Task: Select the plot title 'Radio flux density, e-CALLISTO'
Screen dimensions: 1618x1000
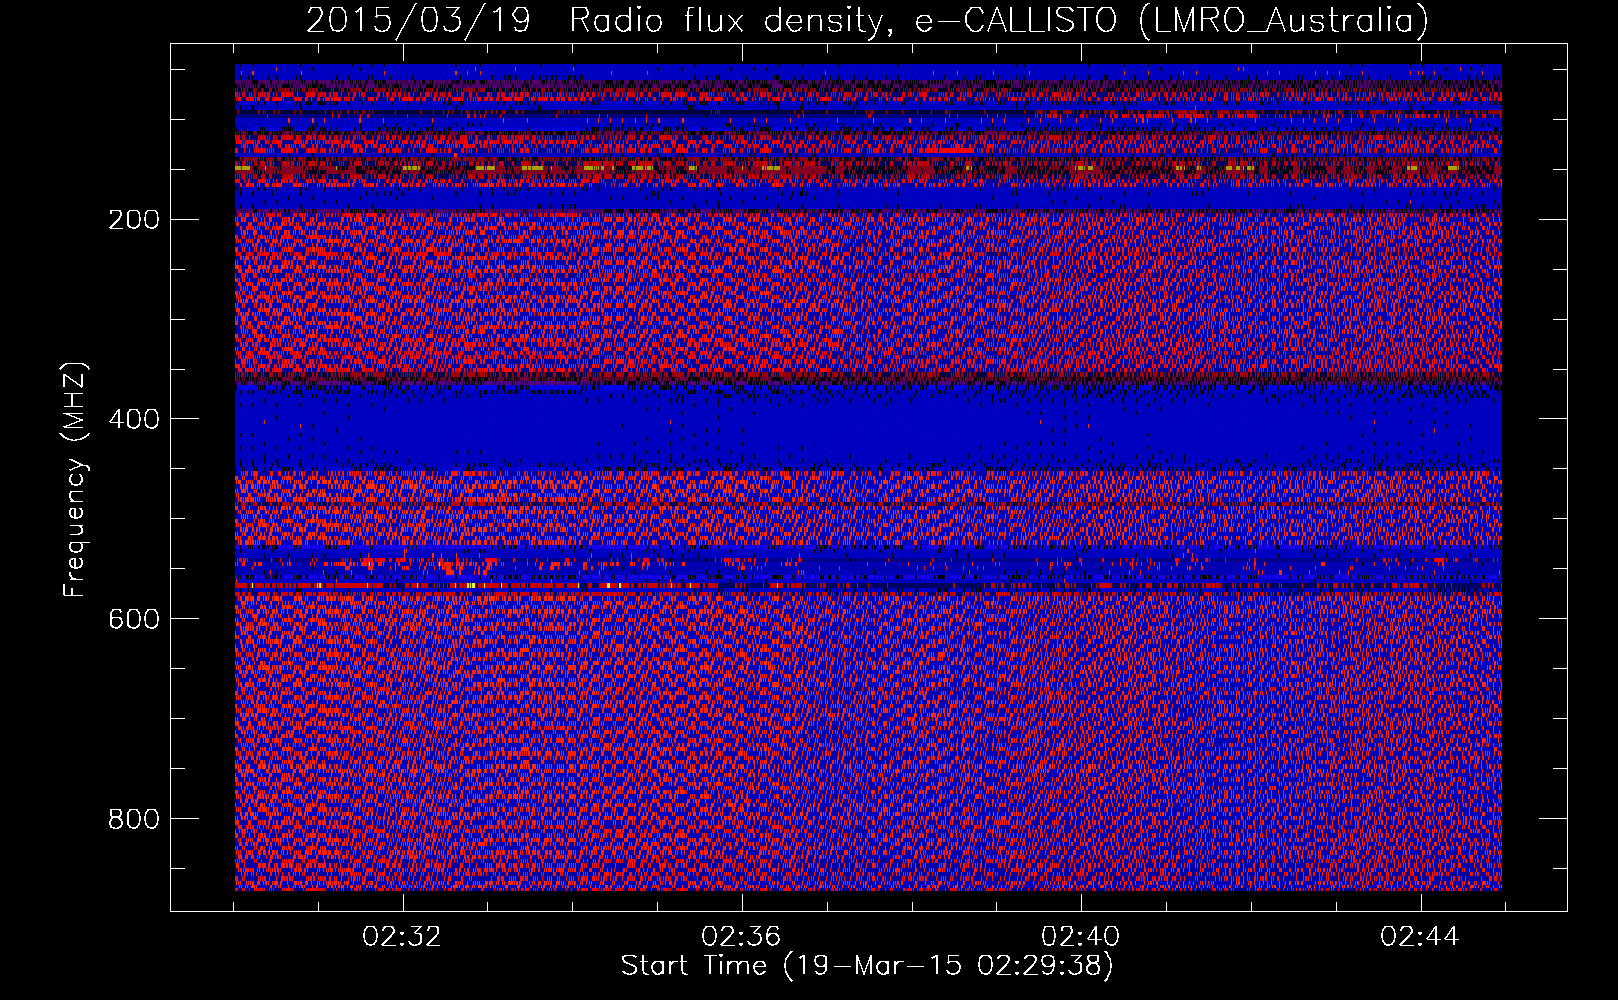Action: click(x=842, y=20)
